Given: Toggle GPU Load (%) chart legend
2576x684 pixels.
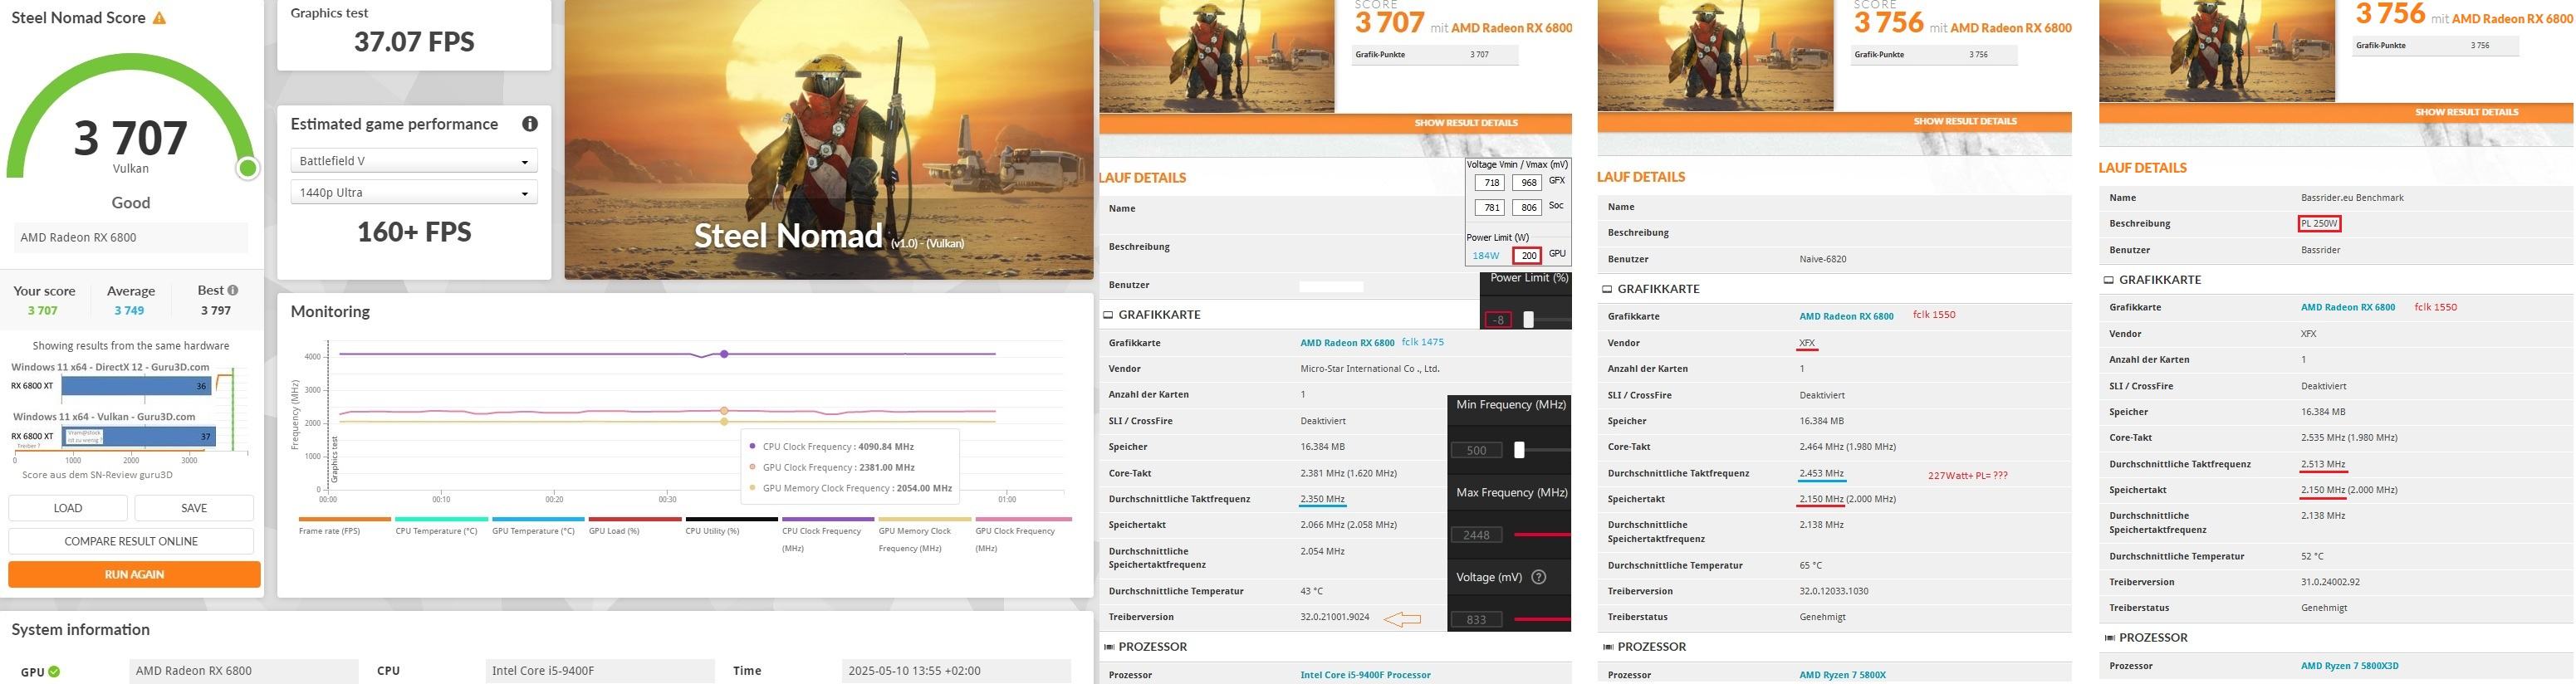Looking at the screenshot, I should point(635,526).
